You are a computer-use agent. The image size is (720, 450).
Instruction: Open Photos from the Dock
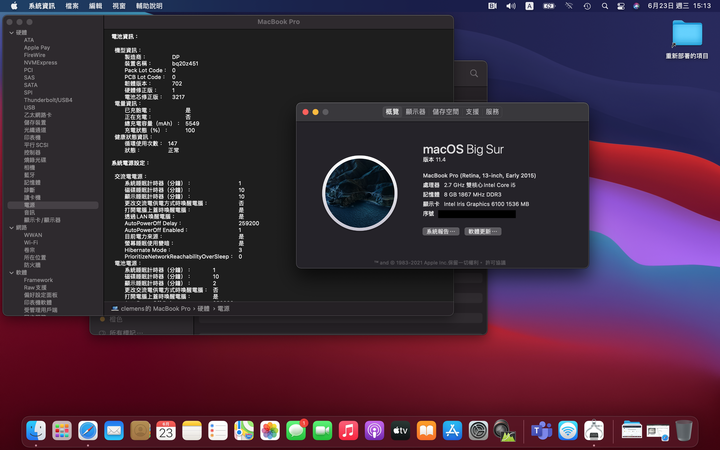pyautogui.click(x=270, y=430)
